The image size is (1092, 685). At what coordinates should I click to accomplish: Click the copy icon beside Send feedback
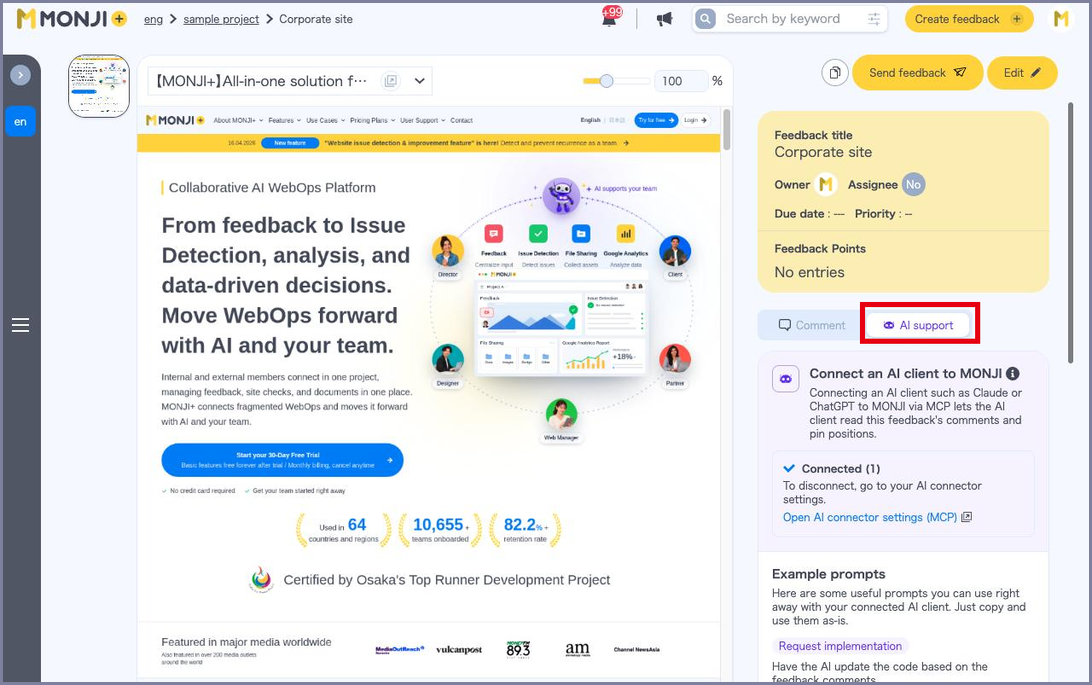click(x=834, y=72)
